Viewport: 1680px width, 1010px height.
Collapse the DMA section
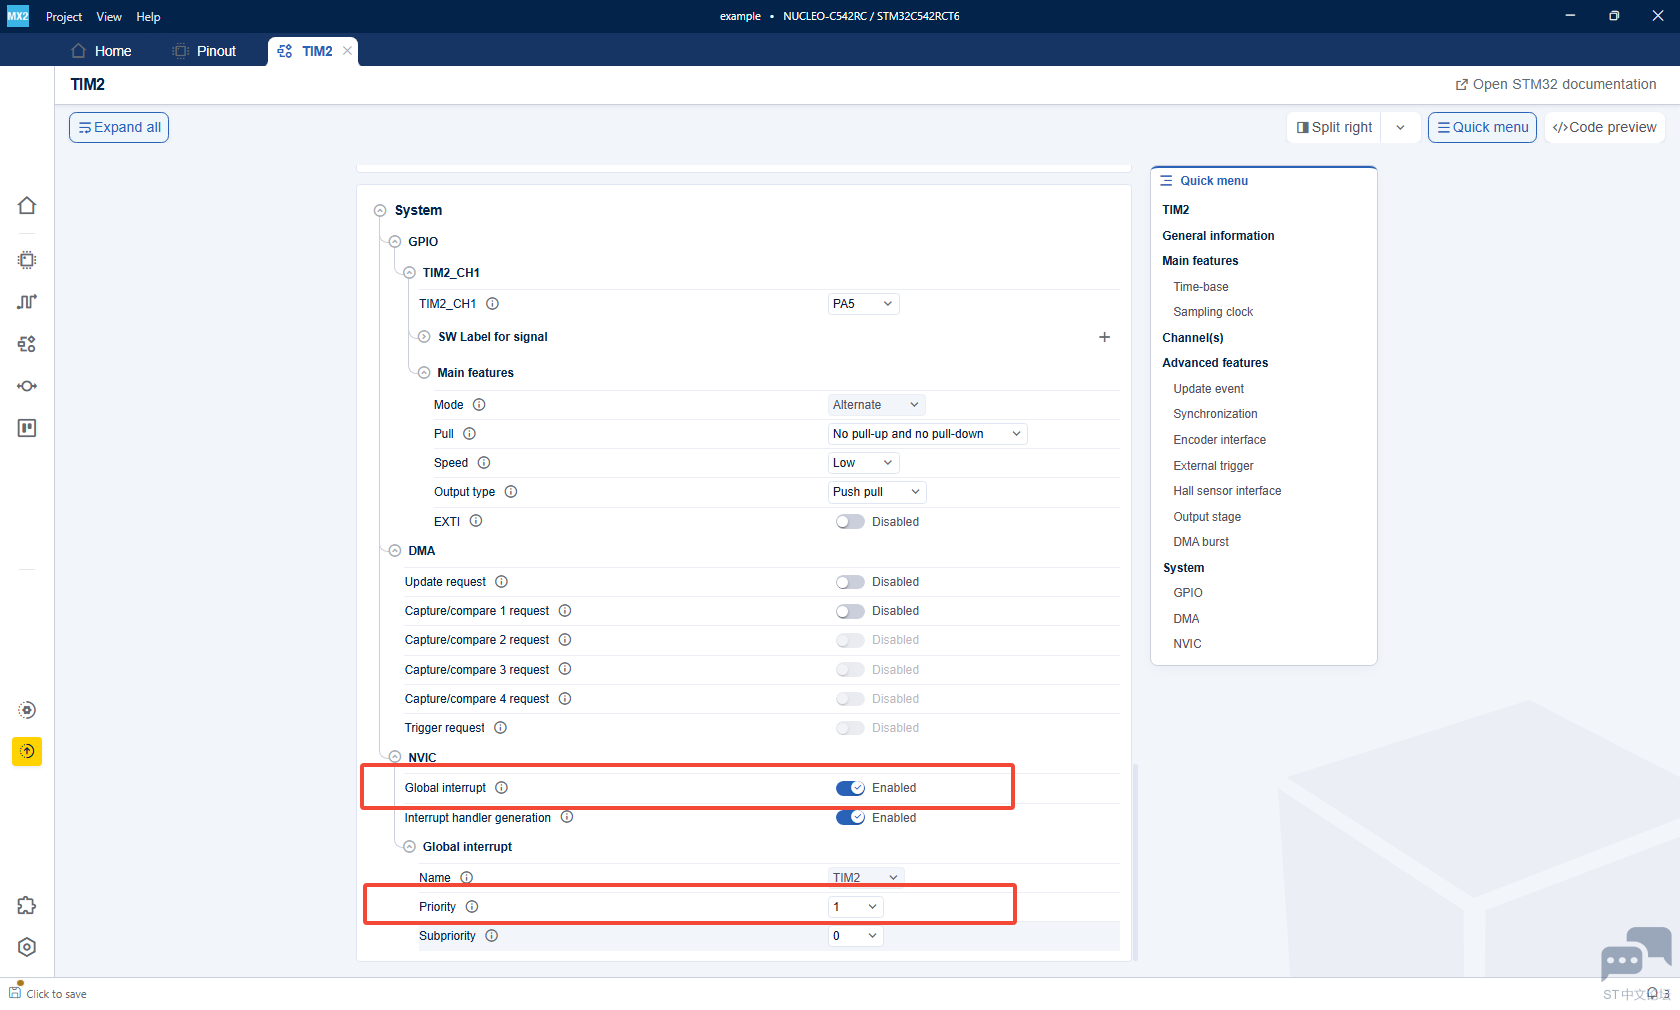tap(395, 551)
